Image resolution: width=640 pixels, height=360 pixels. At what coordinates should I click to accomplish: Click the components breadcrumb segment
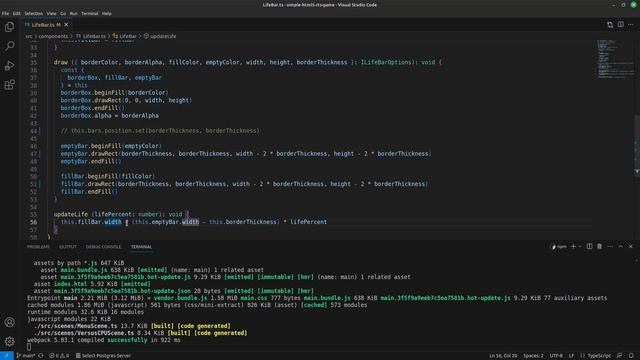[x=53, y=36]
